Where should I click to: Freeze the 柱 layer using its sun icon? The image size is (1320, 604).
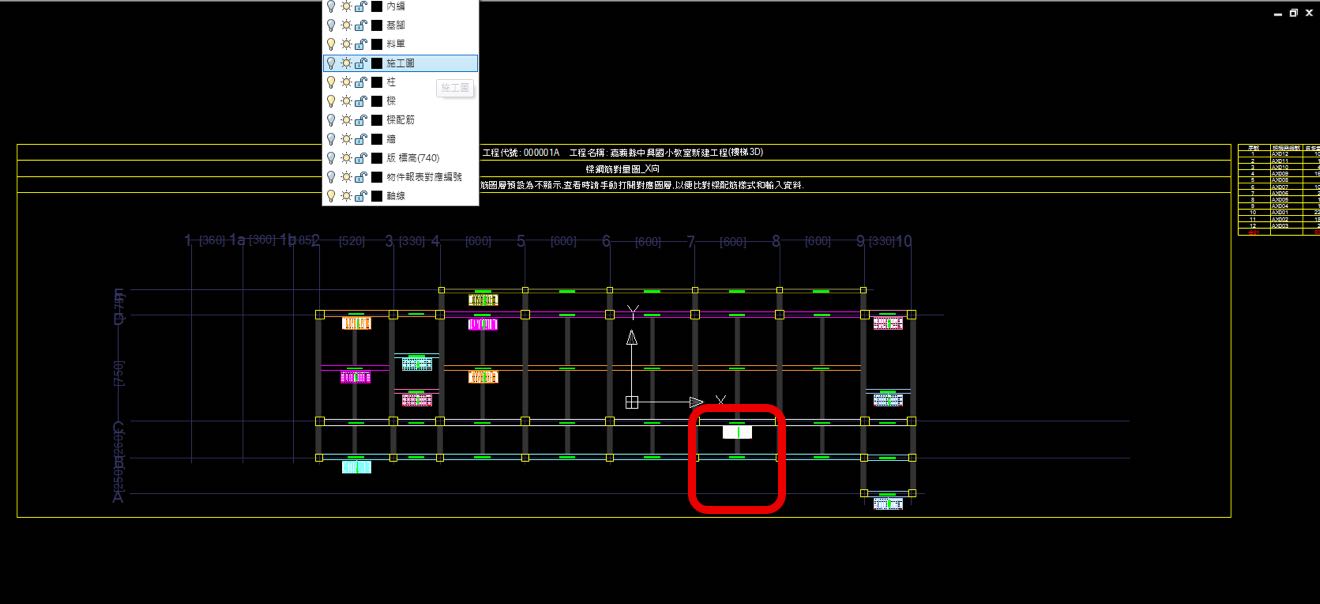pyautogui.click(x=346, y=82)
